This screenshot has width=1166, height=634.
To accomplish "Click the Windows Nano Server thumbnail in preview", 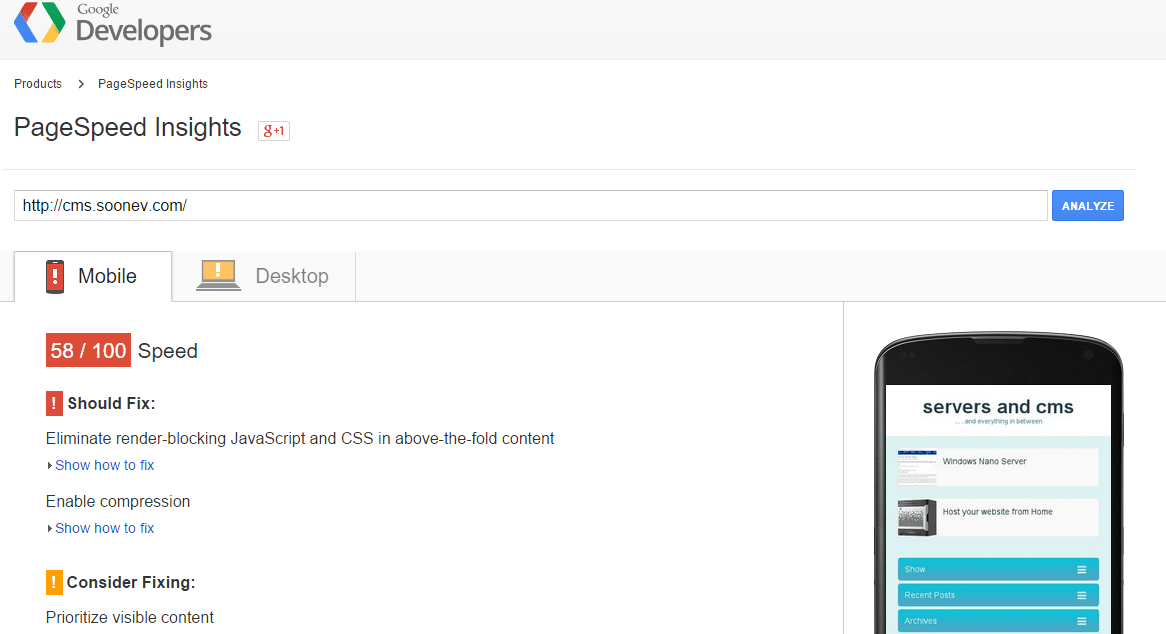I will [917, 467].
